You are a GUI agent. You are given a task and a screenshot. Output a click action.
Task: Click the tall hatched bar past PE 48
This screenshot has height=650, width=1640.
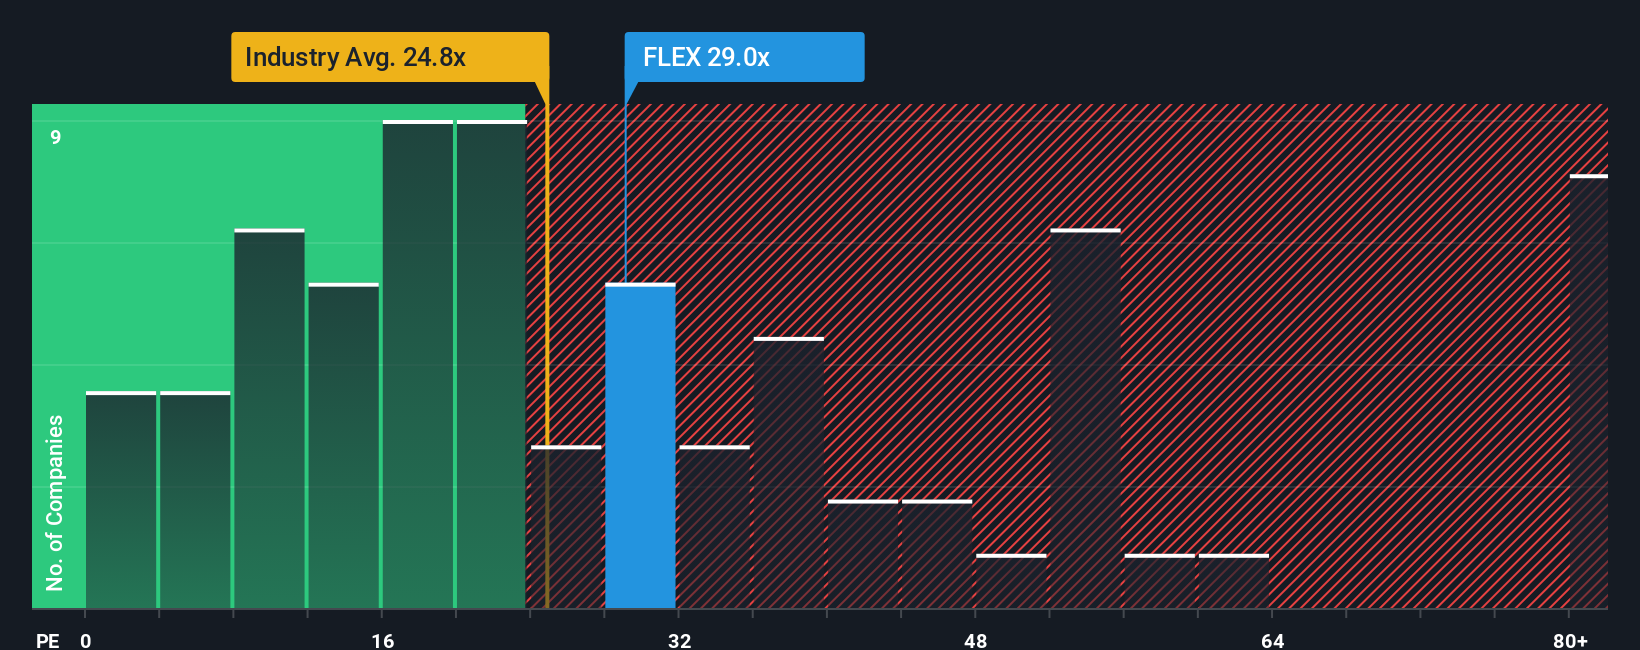click(x=1085, y=419)
